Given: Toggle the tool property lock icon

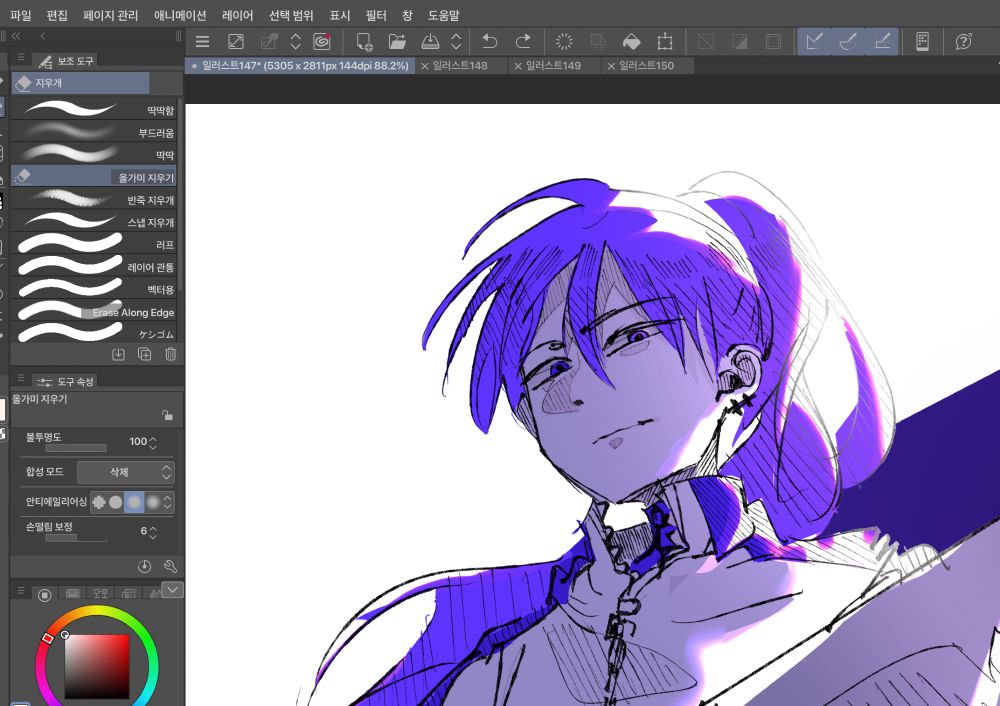Looking at the screenshot, I should point(167,415).
